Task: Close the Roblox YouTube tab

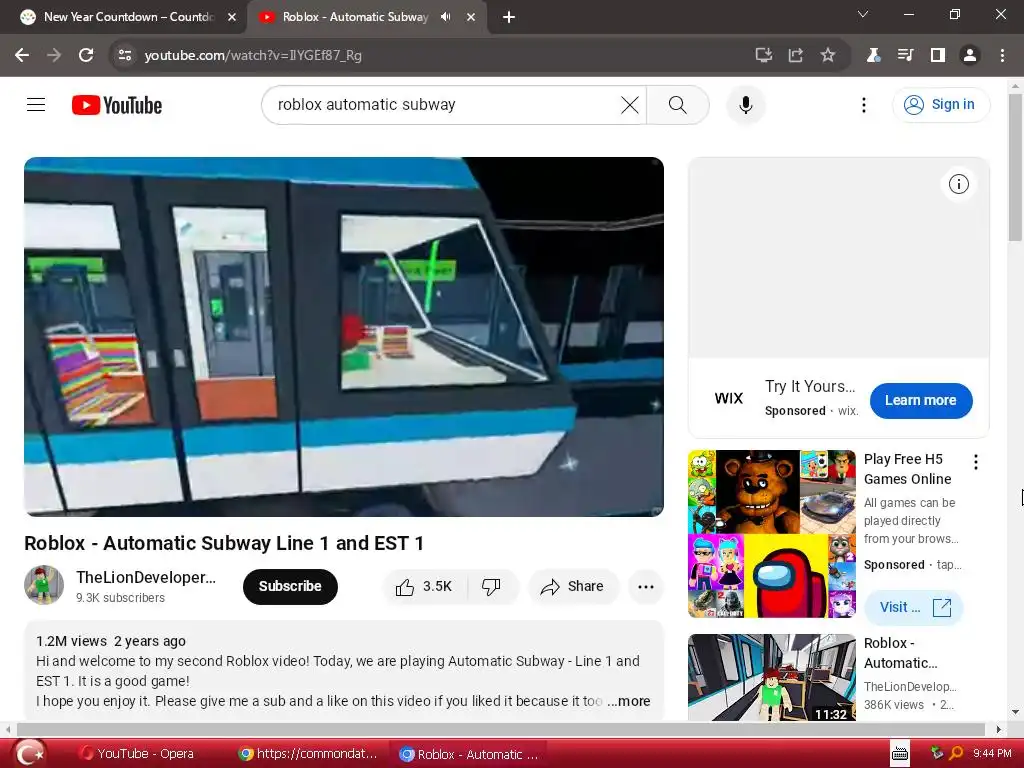Action: click(471, 17)
